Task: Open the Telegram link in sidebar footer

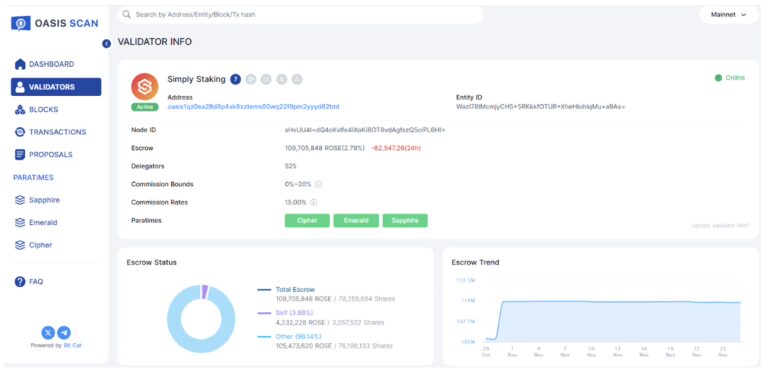Action: click(x=64, y=333)
